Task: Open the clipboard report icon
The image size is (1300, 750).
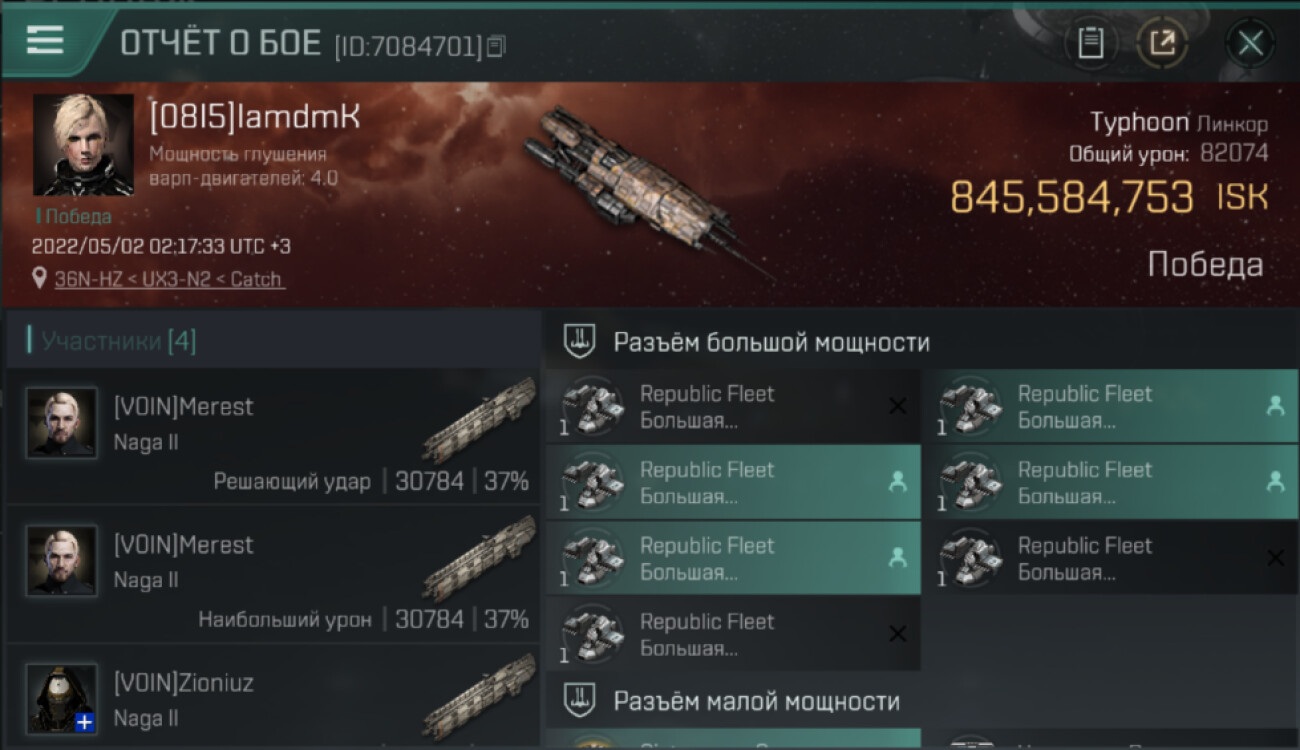Action: [1090, 43]
